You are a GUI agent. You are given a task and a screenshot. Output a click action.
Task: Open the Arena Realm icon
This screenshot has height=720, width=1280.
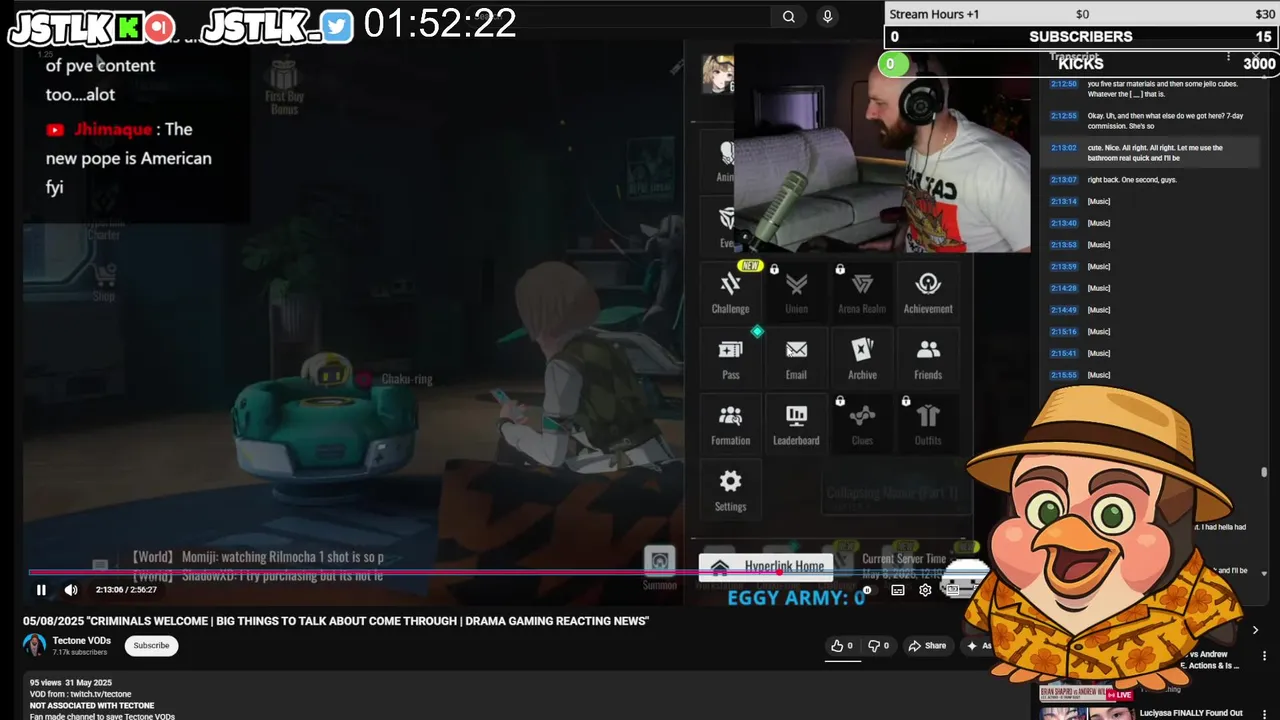pos(862,292)
